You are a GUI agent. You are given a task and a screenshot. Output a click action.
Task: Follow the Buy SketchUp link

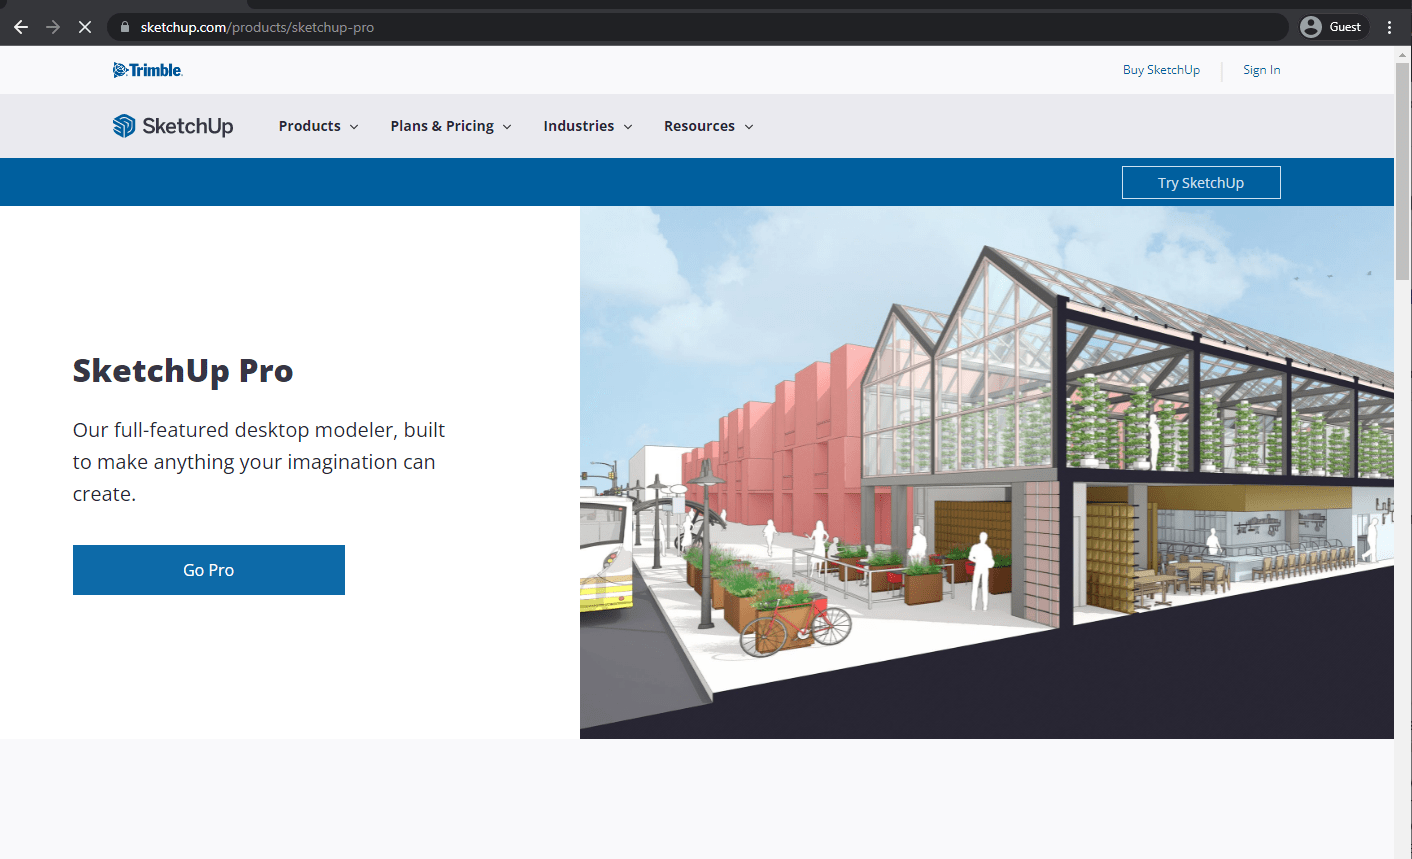(x=1161, y=69)
